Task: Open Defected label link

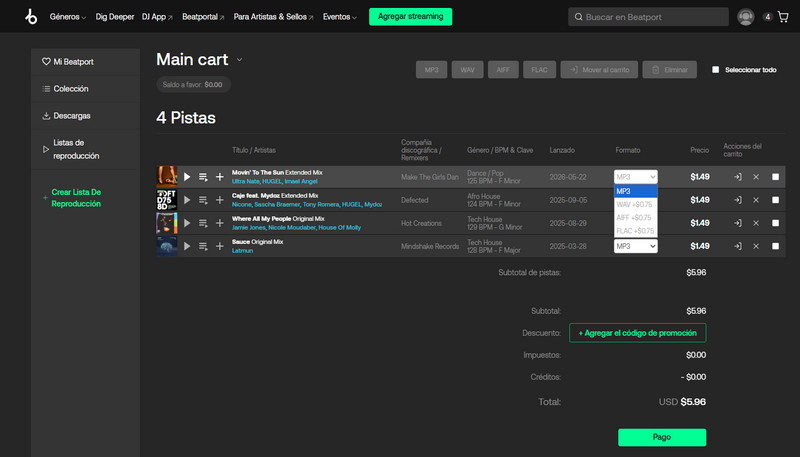Action: click(x=414, y=200)
